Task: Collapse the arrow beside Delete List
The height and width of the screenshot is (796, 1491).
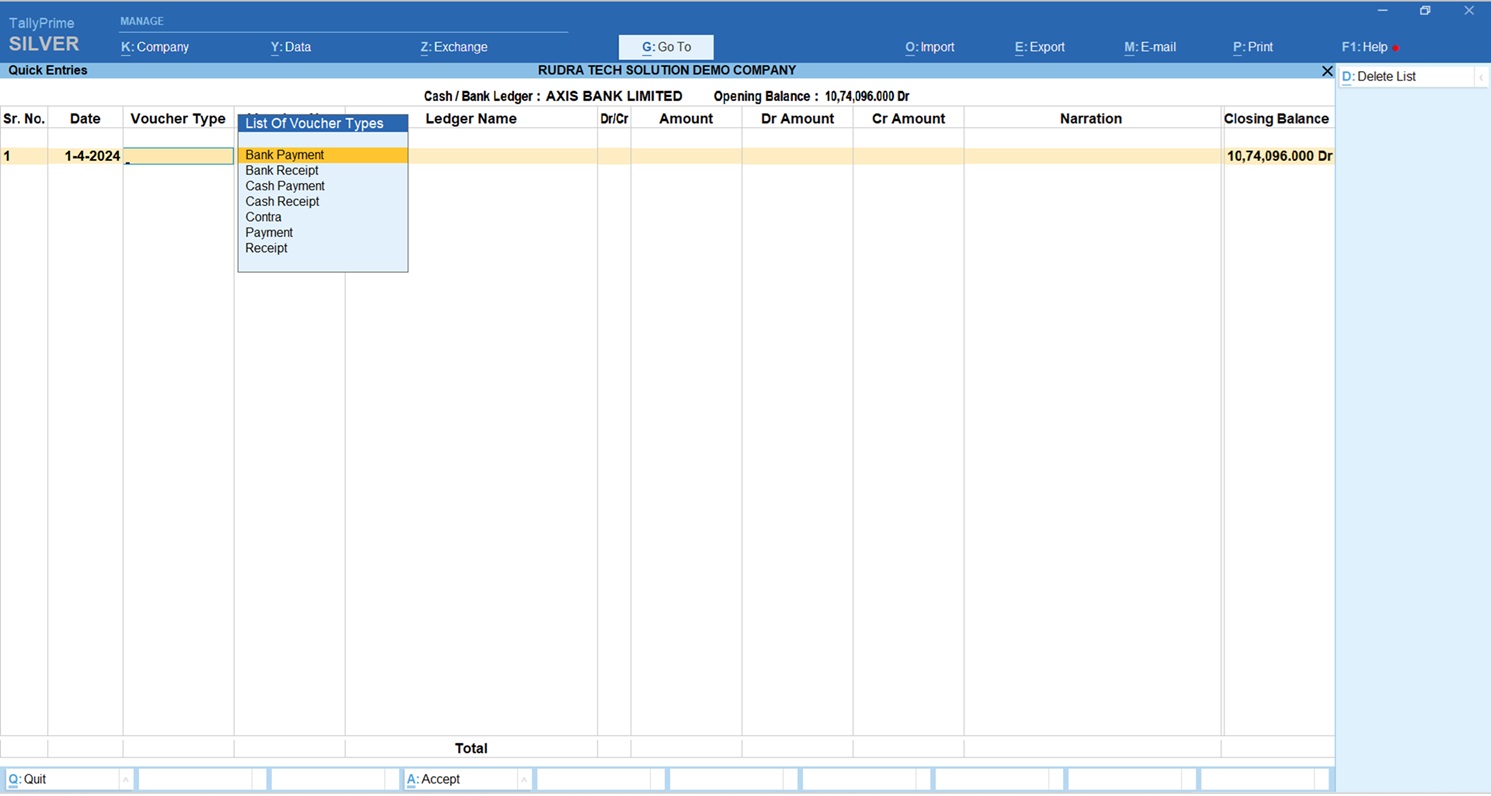Action: click(1481, 77)
